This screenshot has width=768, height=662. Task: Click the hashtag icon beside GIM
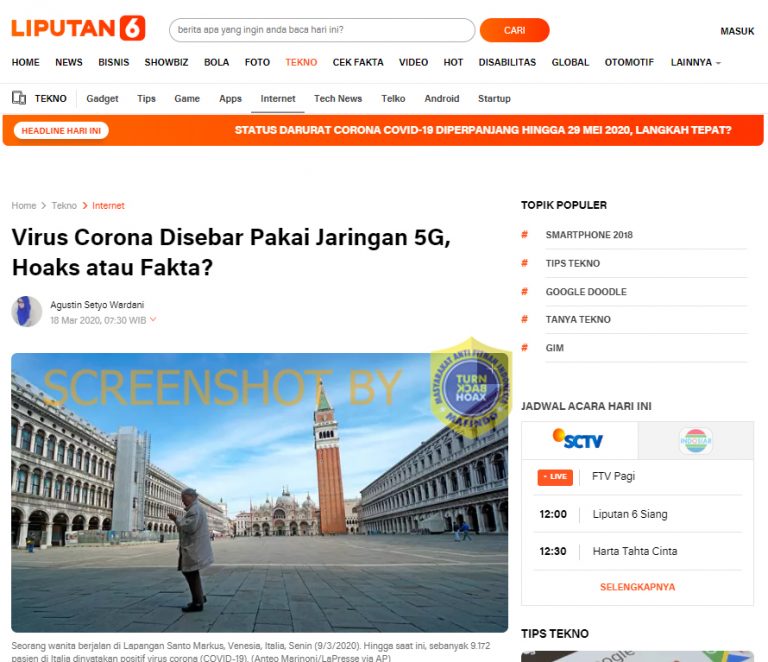coord(525,348)
